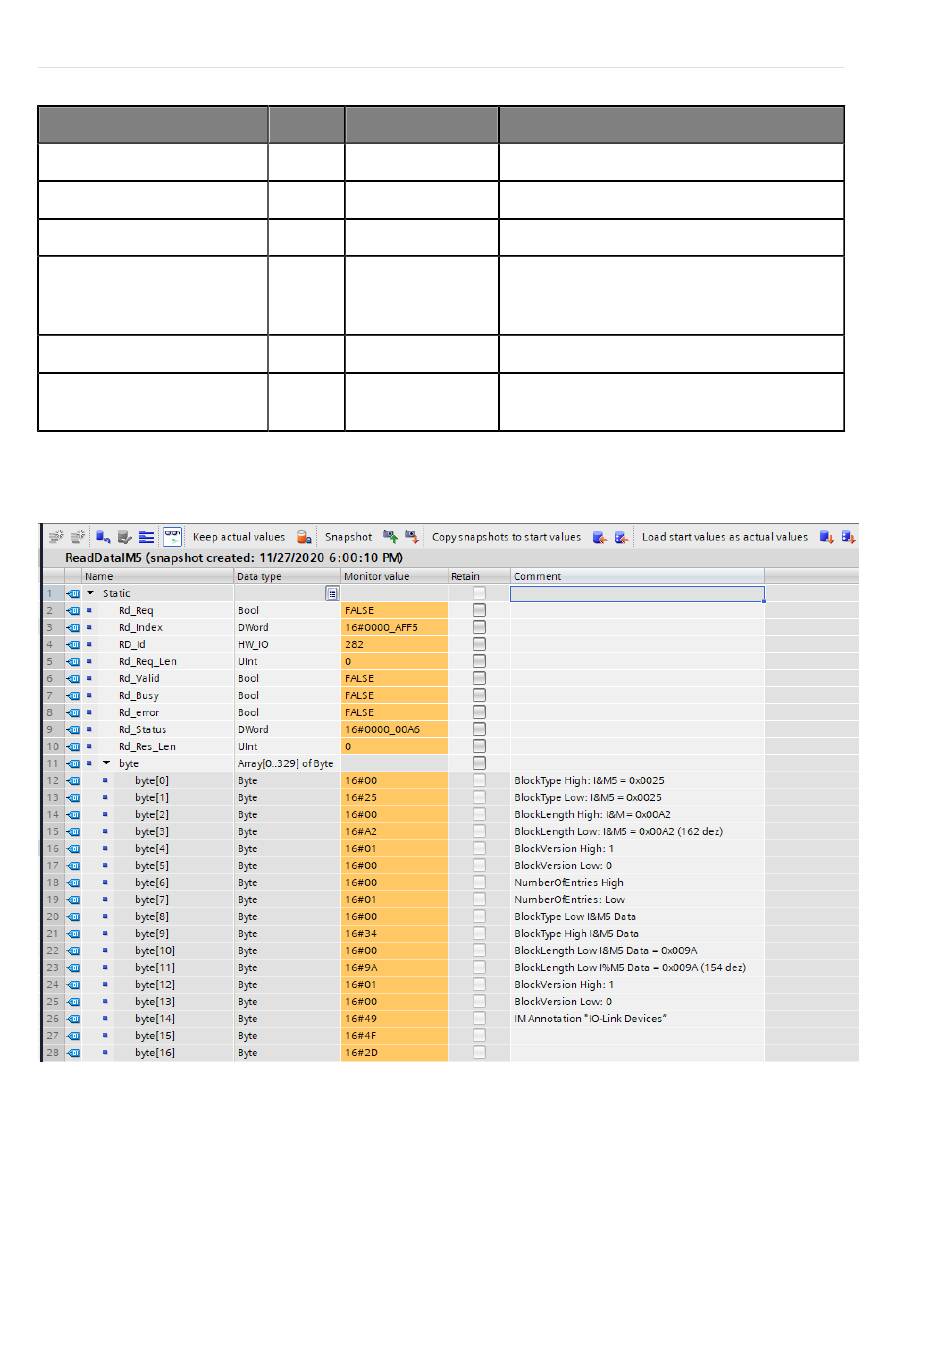Click the tag icon on Rd_Index row

tap(73, 628)
